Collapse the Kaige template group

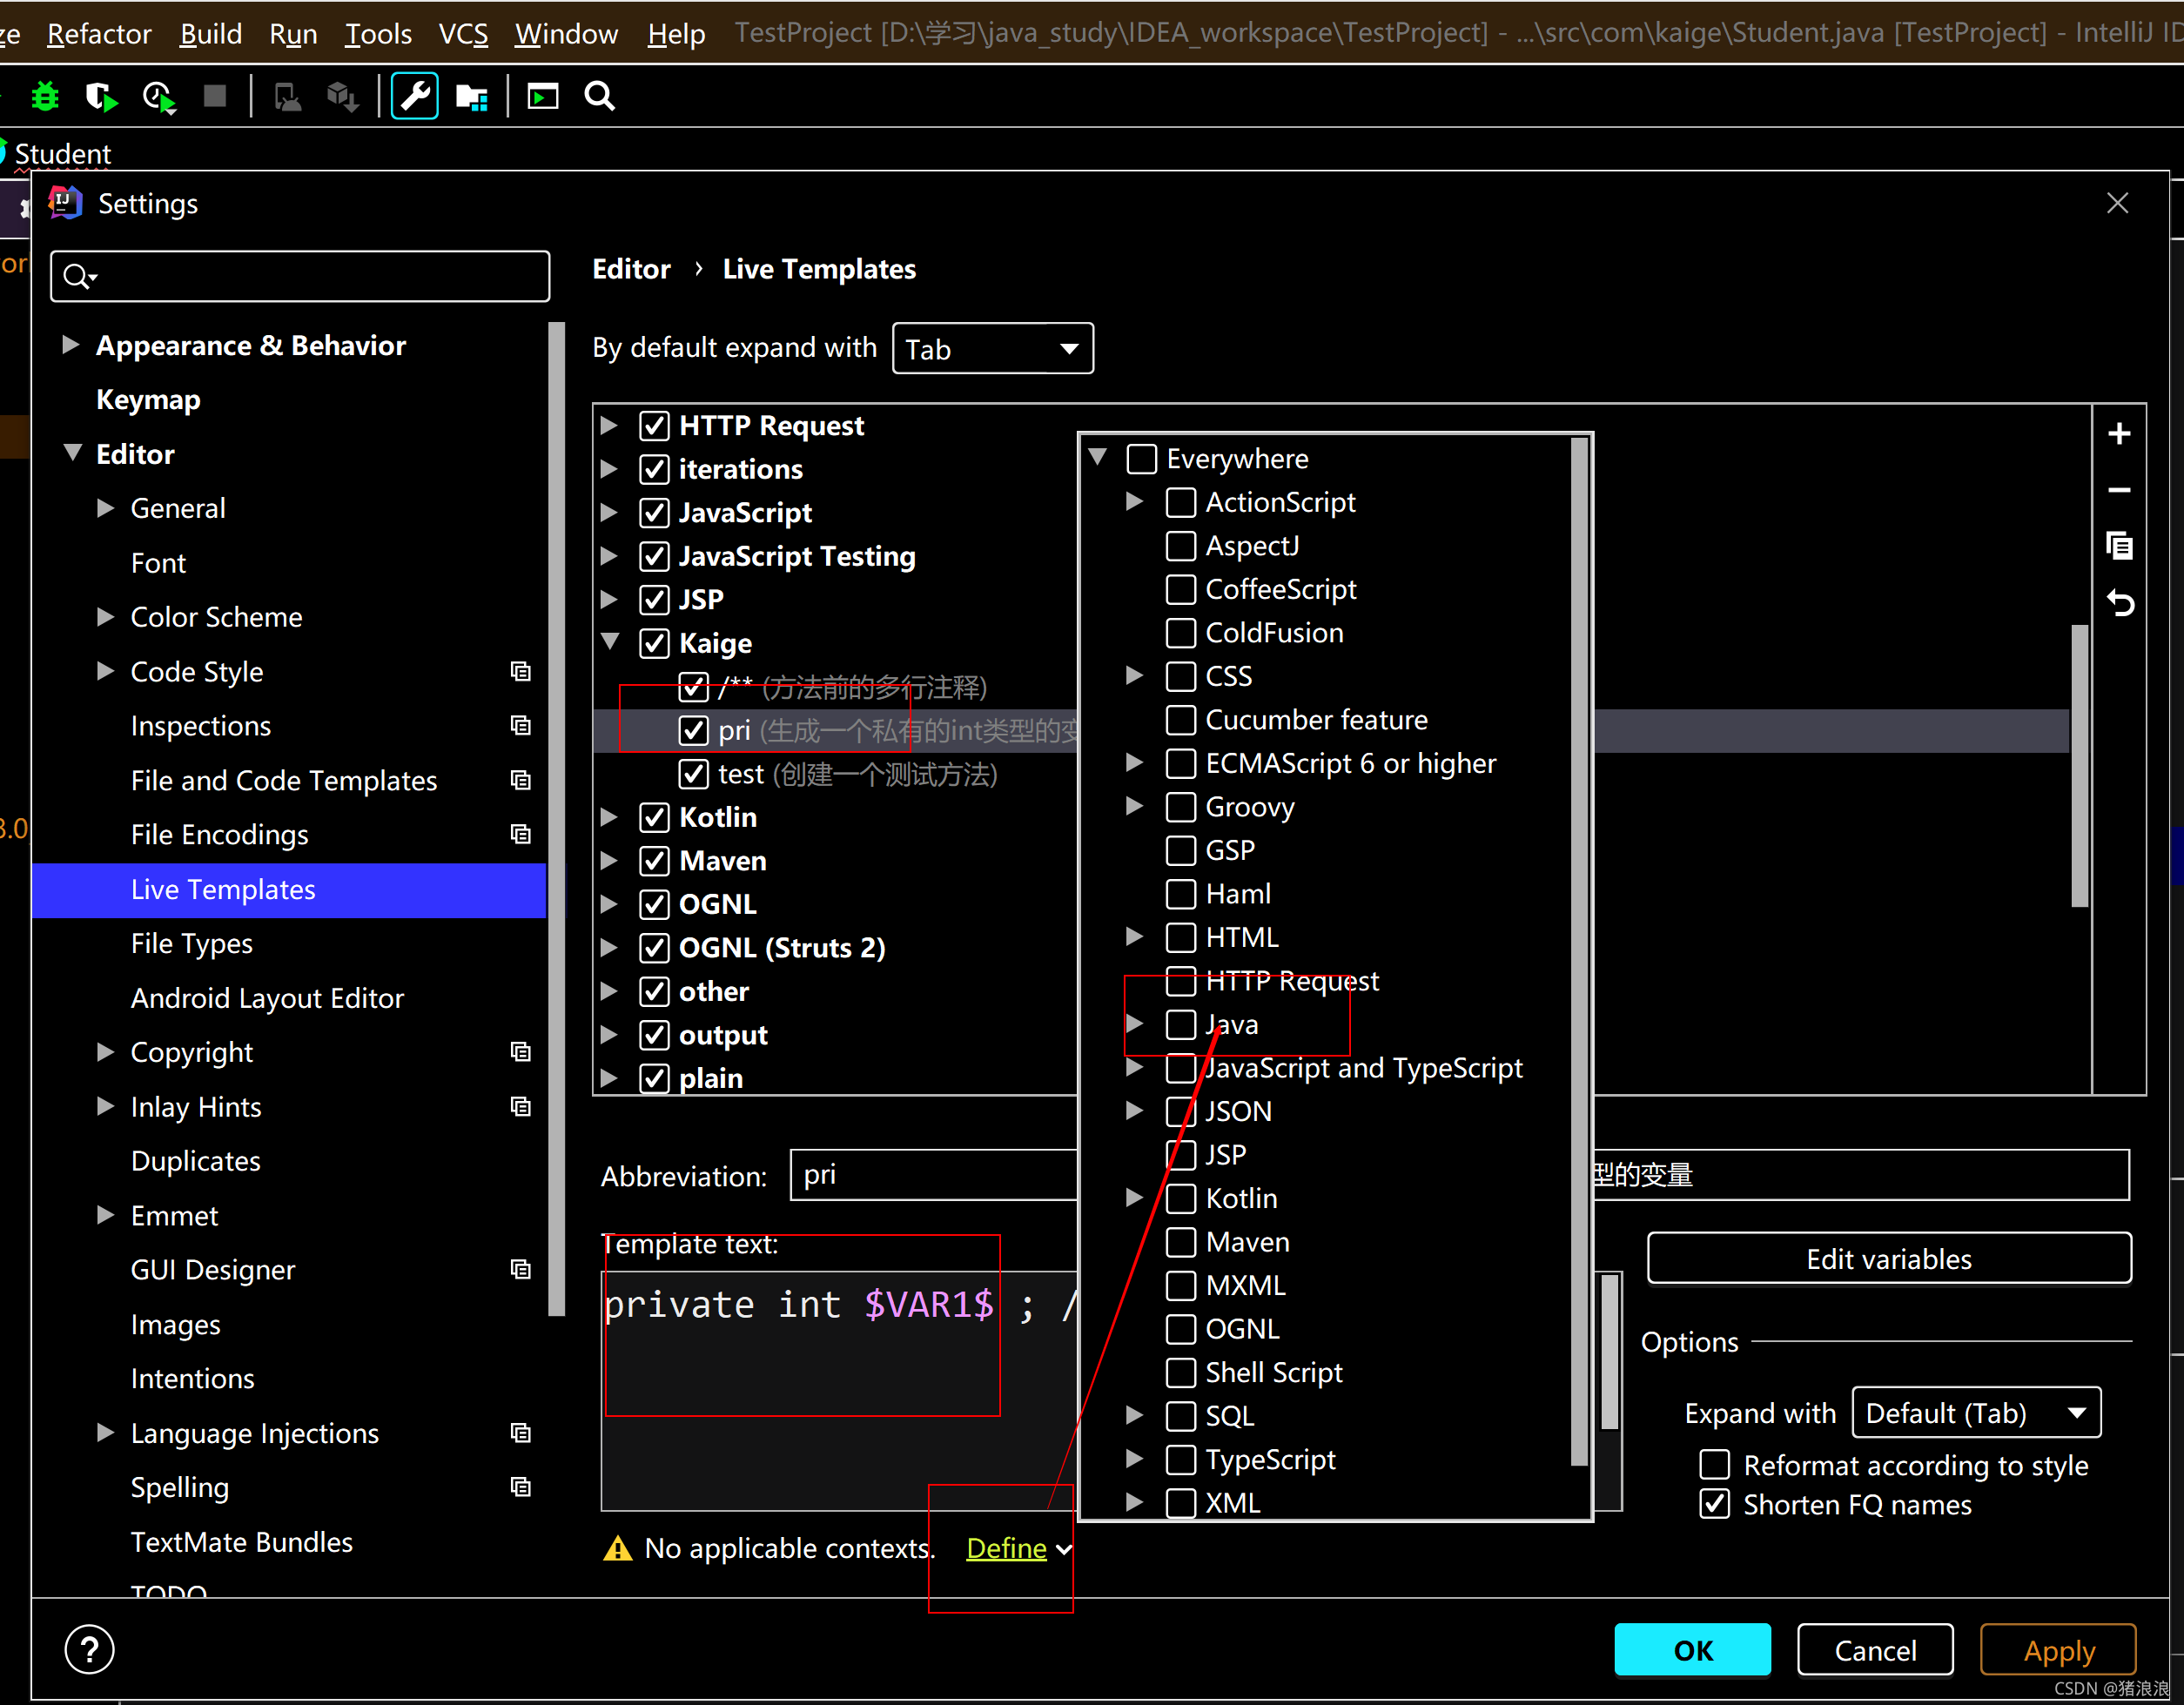610,642
